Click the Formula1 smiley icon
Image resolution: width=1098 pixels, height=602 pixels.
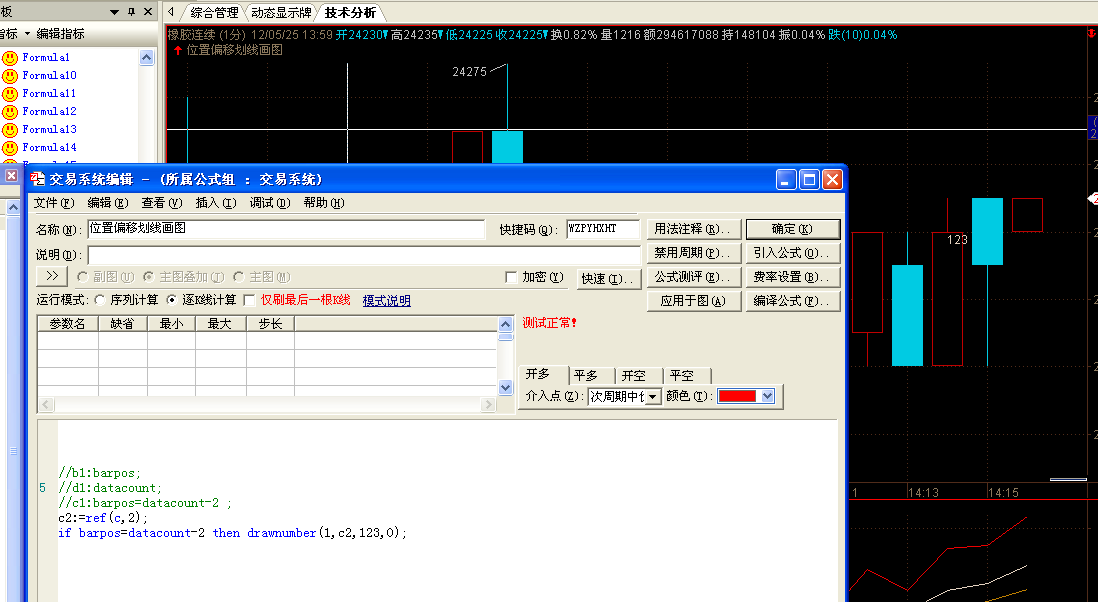pos(10,58)
